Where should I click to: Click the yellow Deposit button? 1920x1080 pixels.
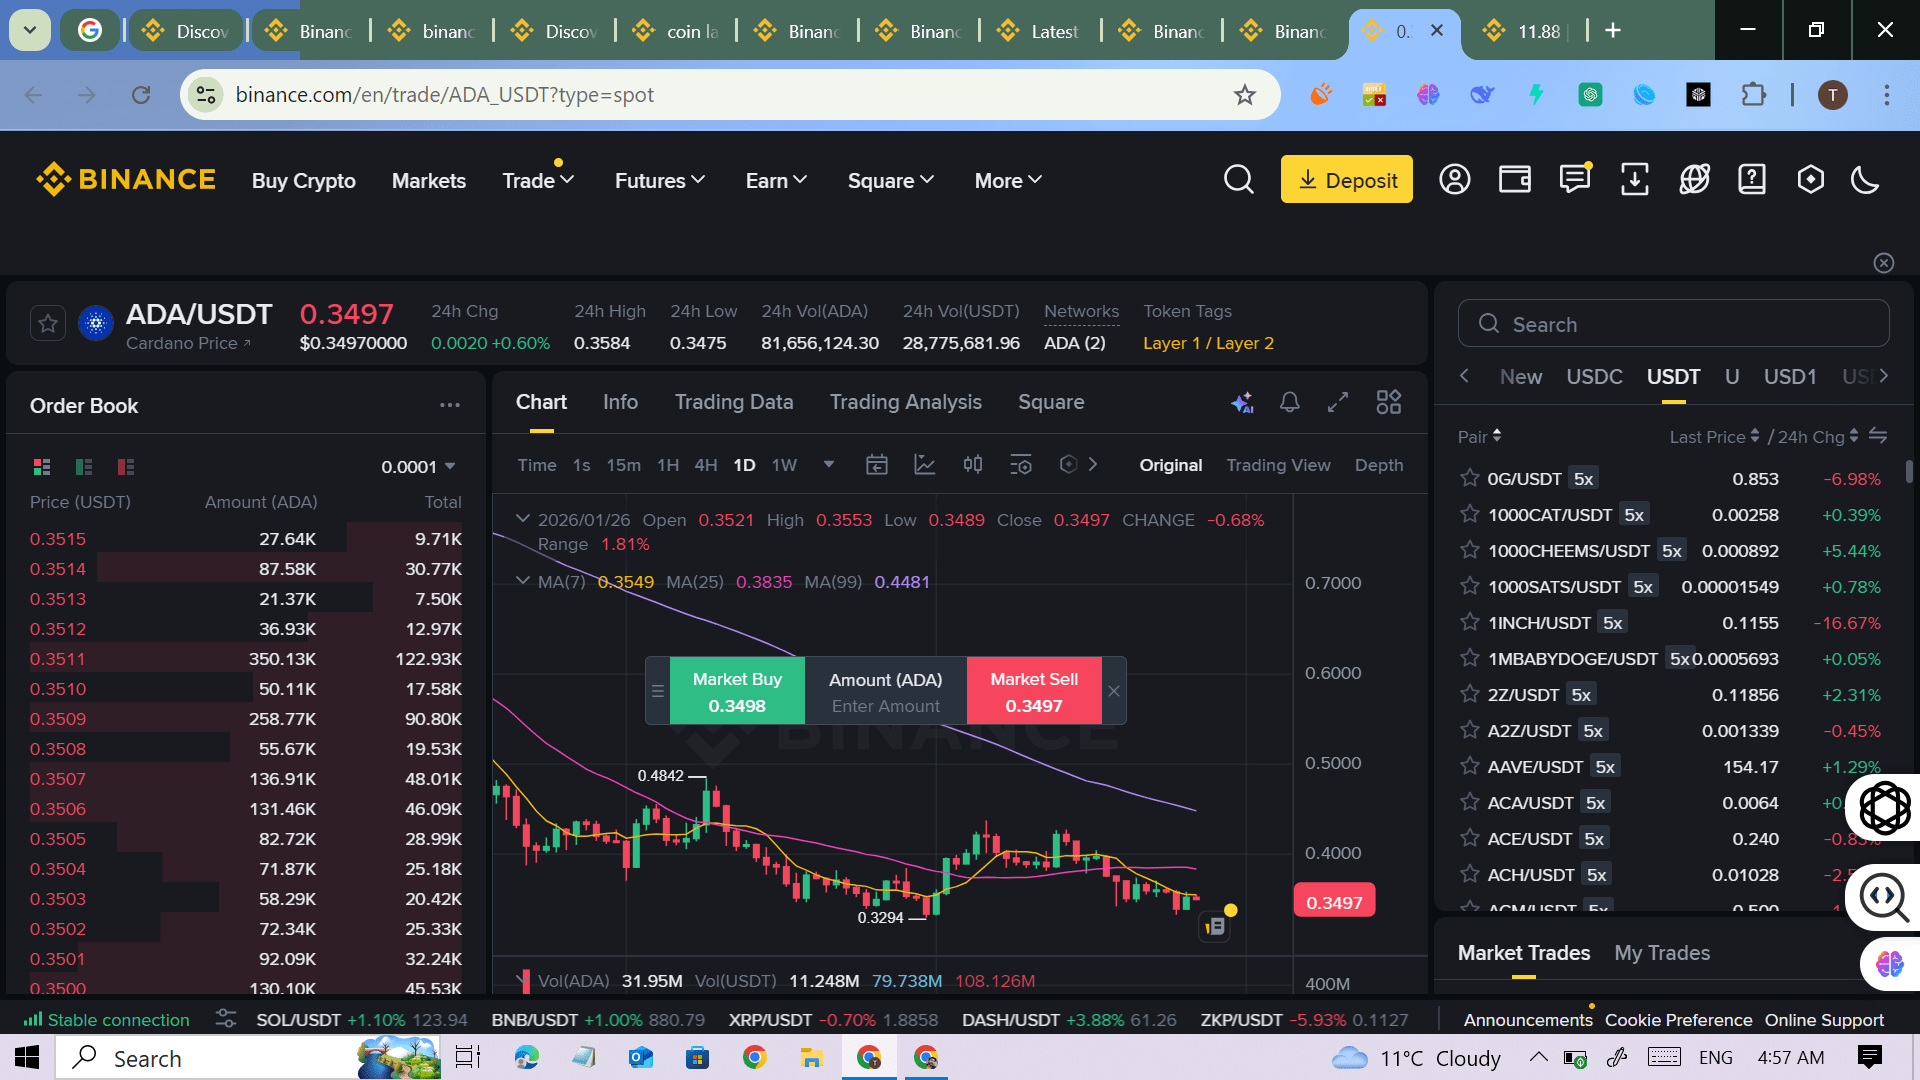pyautogui.click(x=1346, y=180)
